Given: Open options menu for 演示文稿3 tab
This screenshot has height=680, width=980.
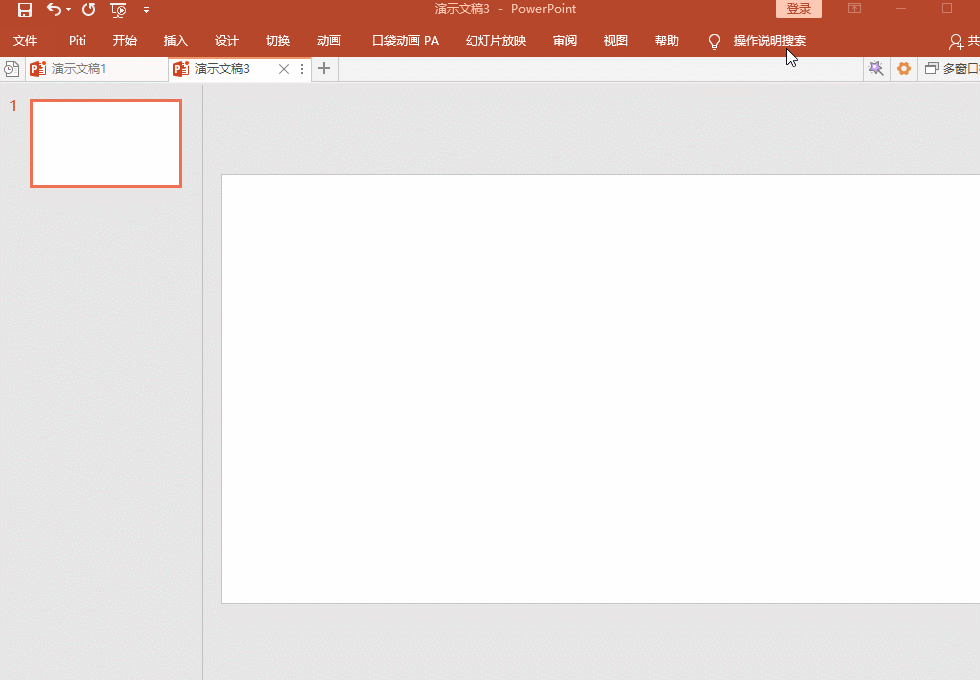Looking at the screenshot, I should click(302, 69).
